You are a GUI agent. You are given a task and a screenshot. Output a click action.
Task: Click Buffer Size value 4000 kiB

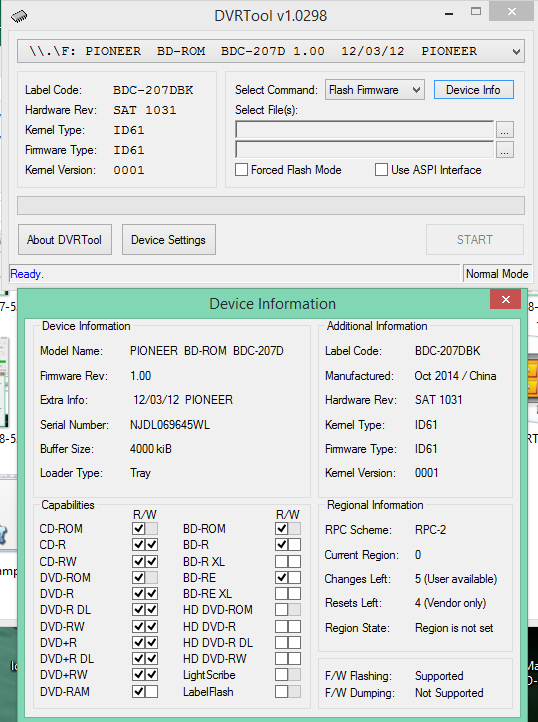click(151, 448)
